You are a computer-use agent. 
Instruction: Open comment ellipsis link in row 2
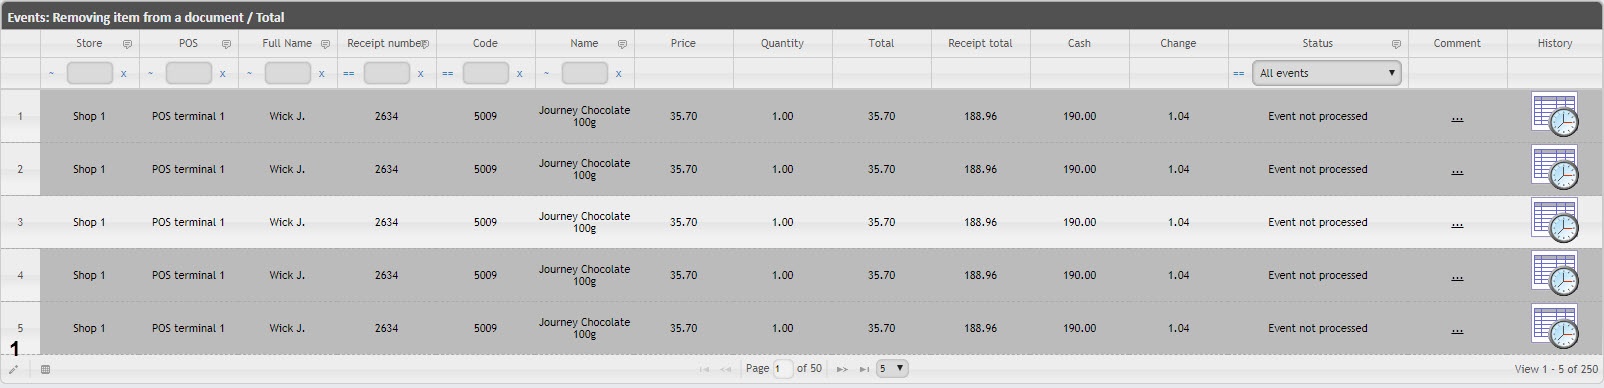tap(1457, 170)
